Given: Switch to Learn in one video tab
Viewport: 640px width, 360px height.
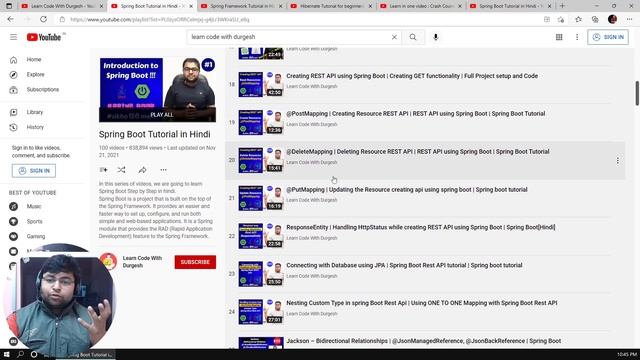Looking at the screenshot, I should [421, 6].
